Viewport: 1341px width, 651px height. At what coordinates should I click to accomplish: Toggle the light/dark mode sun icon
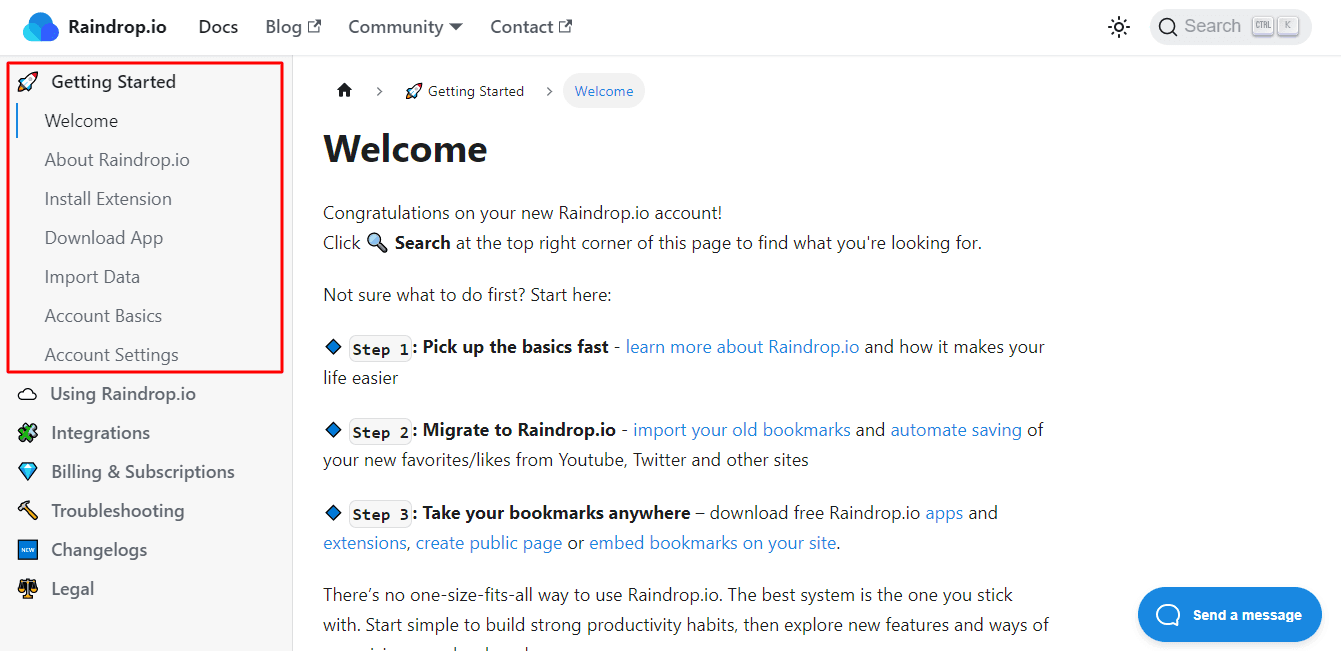pos(1119,27)
